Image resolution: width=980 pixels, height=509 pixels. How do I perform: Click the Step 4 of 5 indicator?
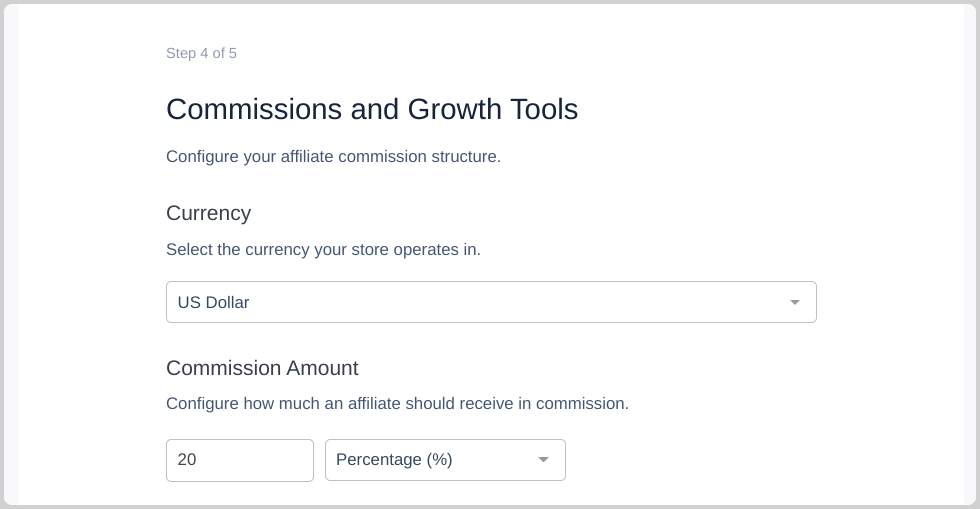(201, 53)
